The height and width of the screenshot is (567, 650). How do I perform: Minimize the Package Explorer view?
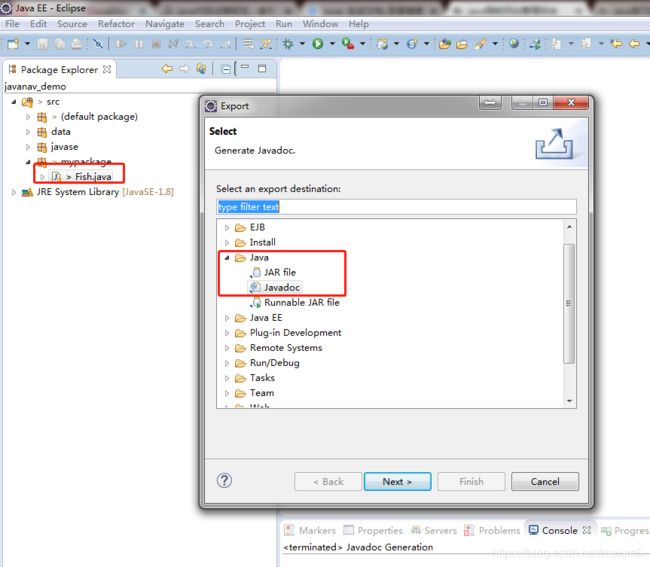pos(245,67)
